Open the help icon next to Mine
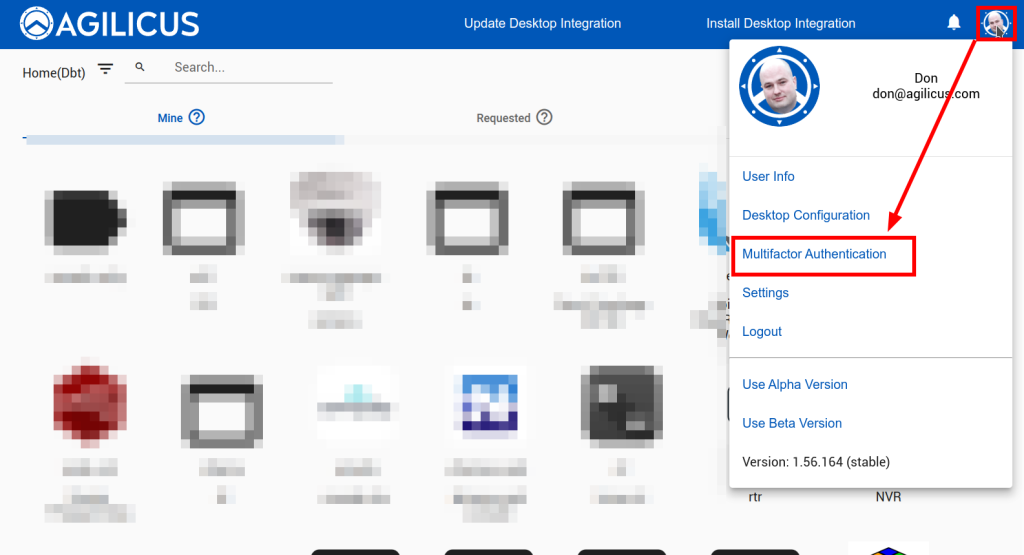 [x=197, y=118]
